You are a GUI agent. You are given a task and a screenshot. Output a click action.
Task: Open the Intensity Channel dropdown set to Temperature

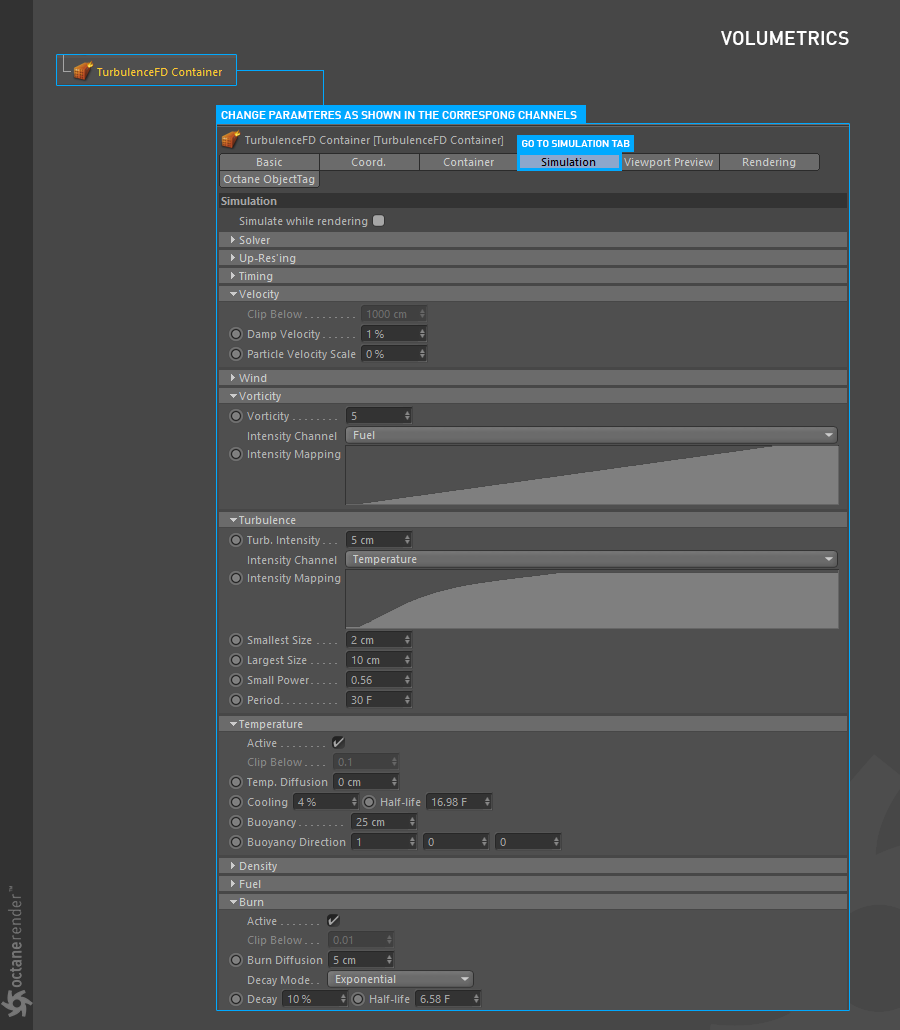tap(592, 559)
